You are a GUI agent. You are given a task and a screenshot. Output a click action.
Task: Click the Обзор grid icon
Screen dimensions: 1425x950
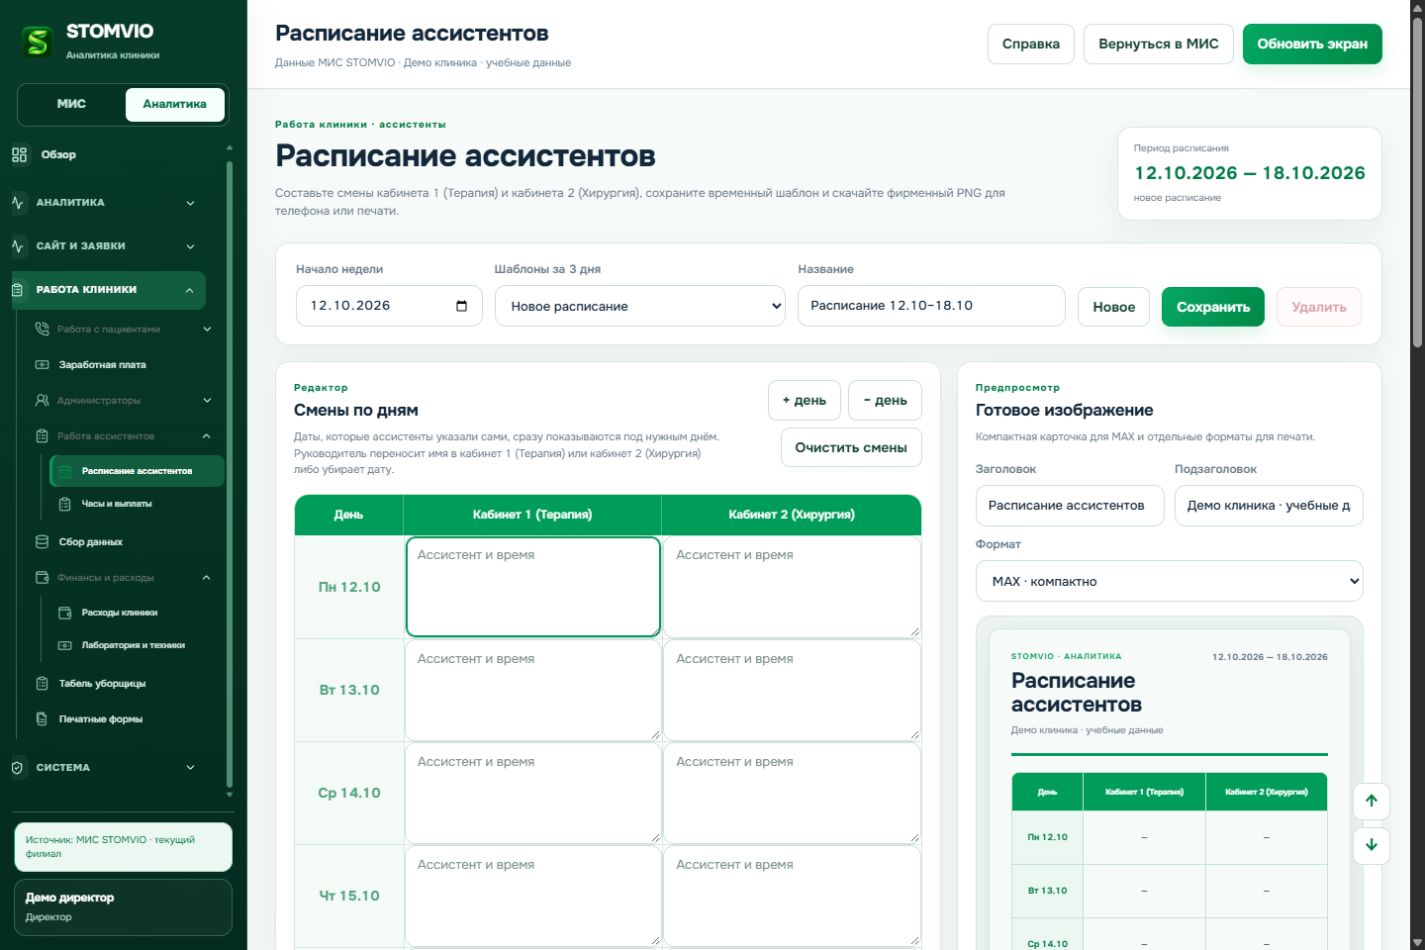[20, 155]
